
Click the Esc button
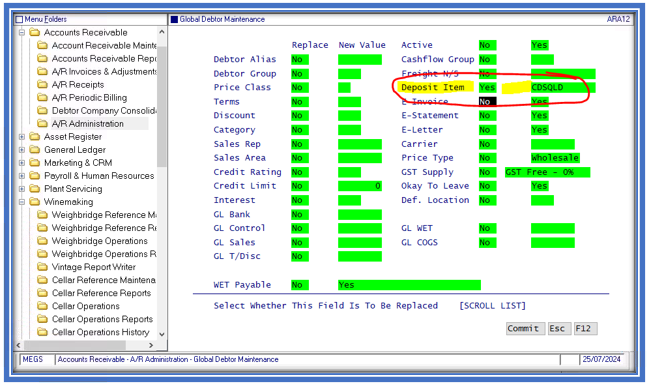(x=559, y=329)
